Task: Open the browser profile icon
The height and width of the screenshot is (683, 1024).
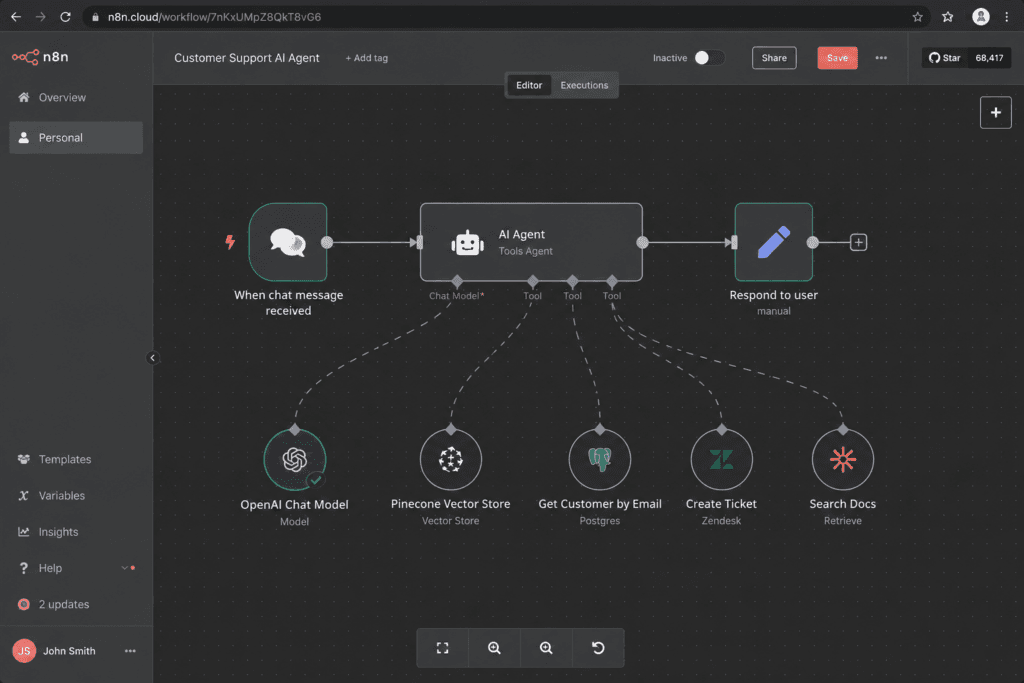Action: point(980,17)
